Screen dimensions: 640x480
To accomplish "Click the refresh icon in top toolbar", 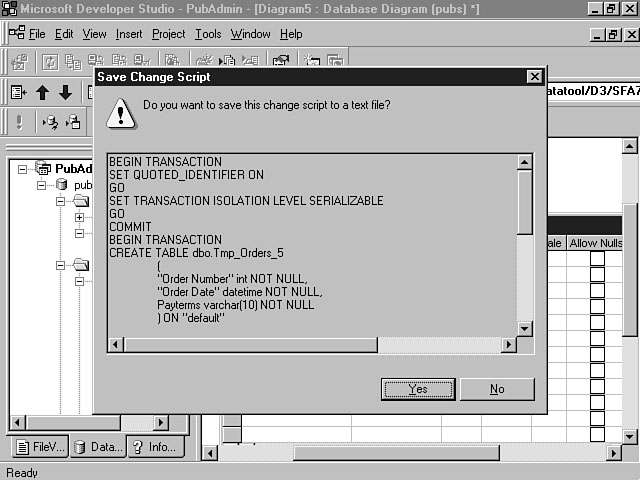I will [x=50, y=63].
